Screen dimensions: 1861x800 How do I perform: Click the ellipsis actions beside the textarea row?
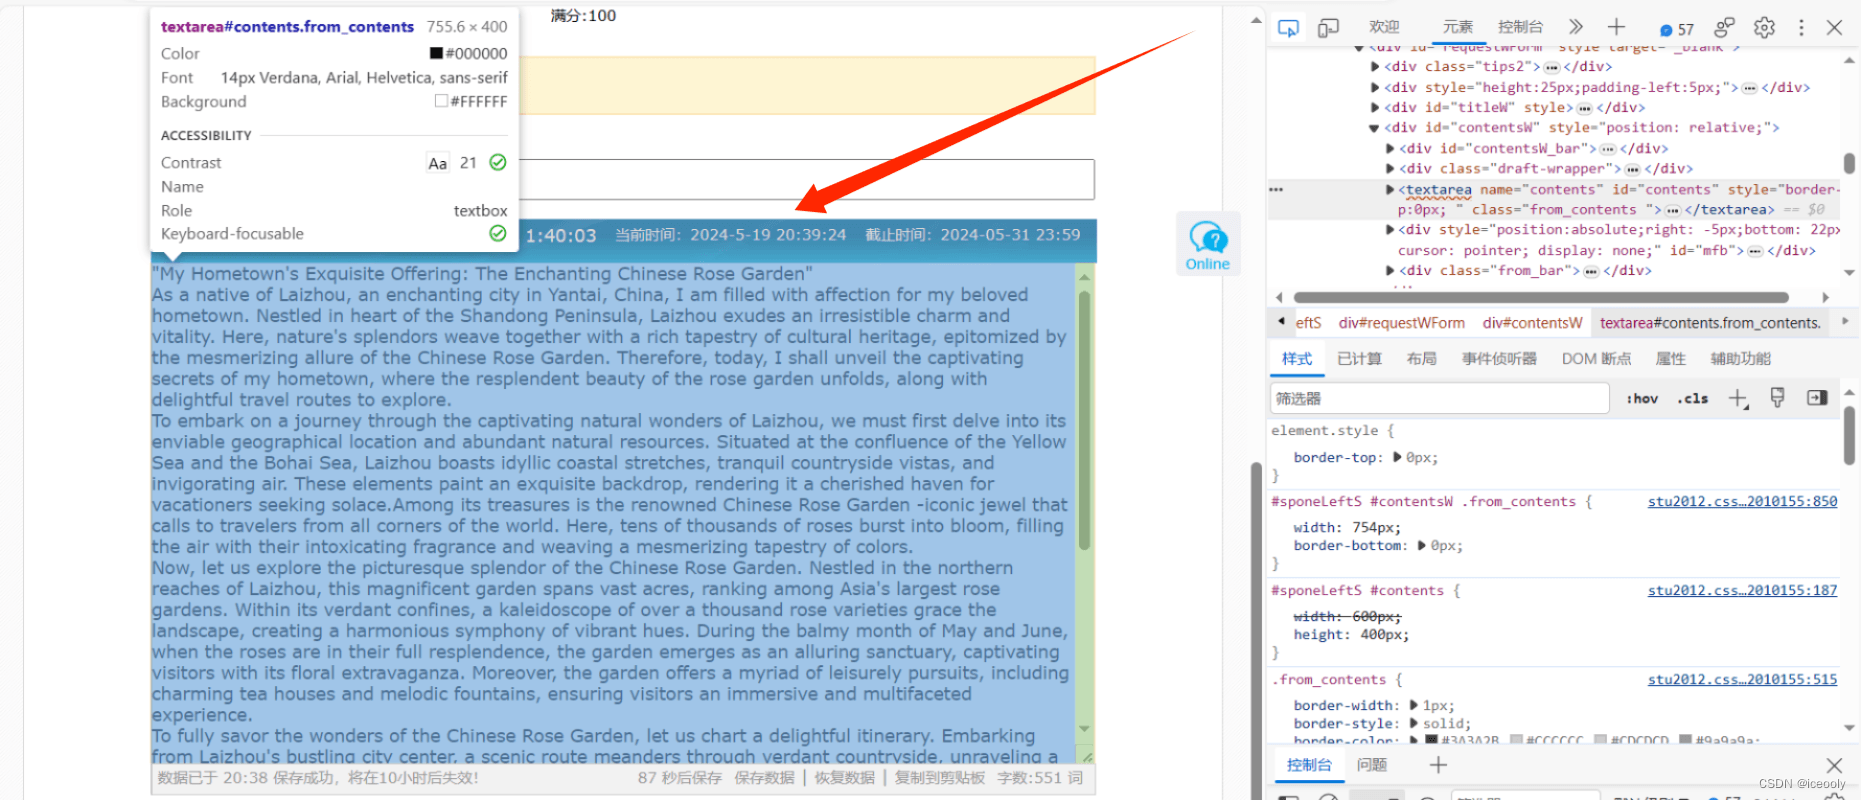(1276, 189)
